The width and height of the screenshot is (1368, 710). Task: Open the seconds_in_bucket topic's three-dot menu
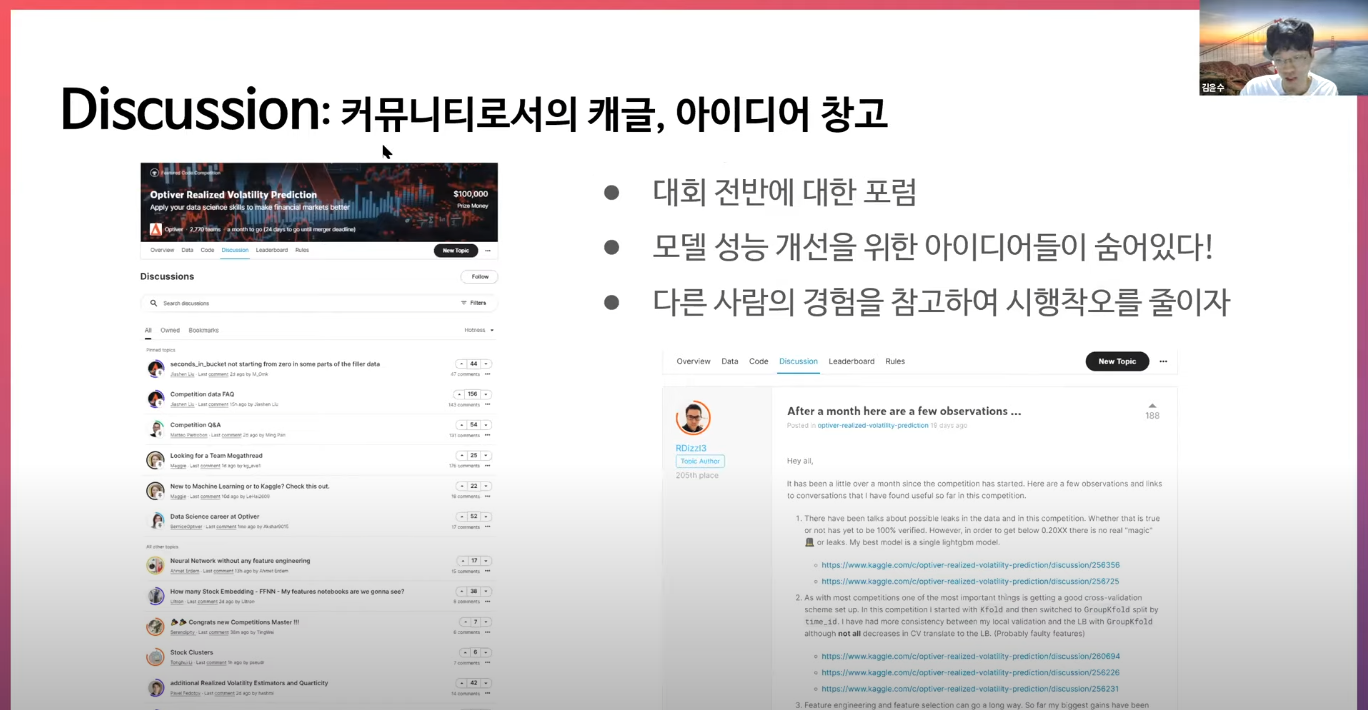click(x=487, y=374)
